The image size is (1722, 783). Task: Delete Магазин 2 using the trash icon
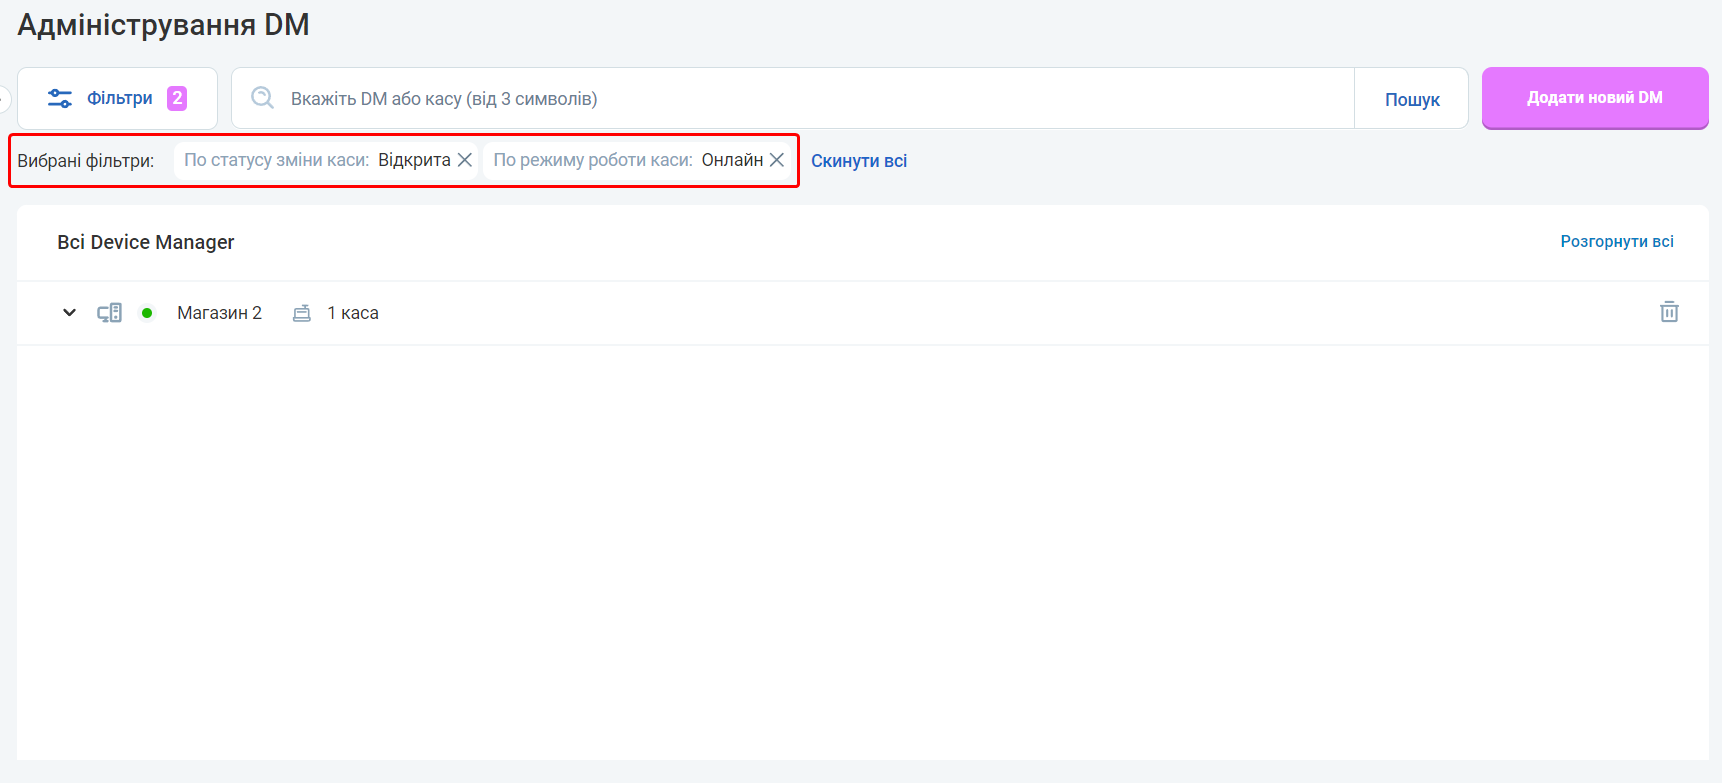click(1669, 312)
